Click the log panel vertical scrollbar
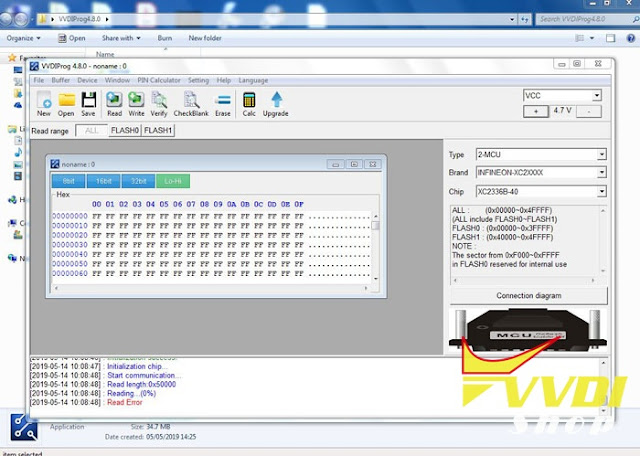Viewport: 640px width, 456px height. pyautogui.click(x=604, y=386)
